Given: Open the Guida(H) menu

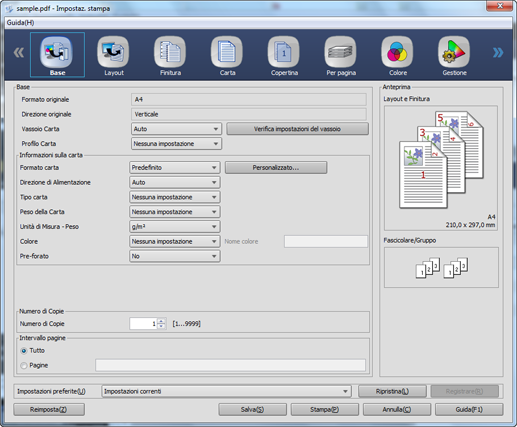Looking at the screenshot, I should pos(20,23).
